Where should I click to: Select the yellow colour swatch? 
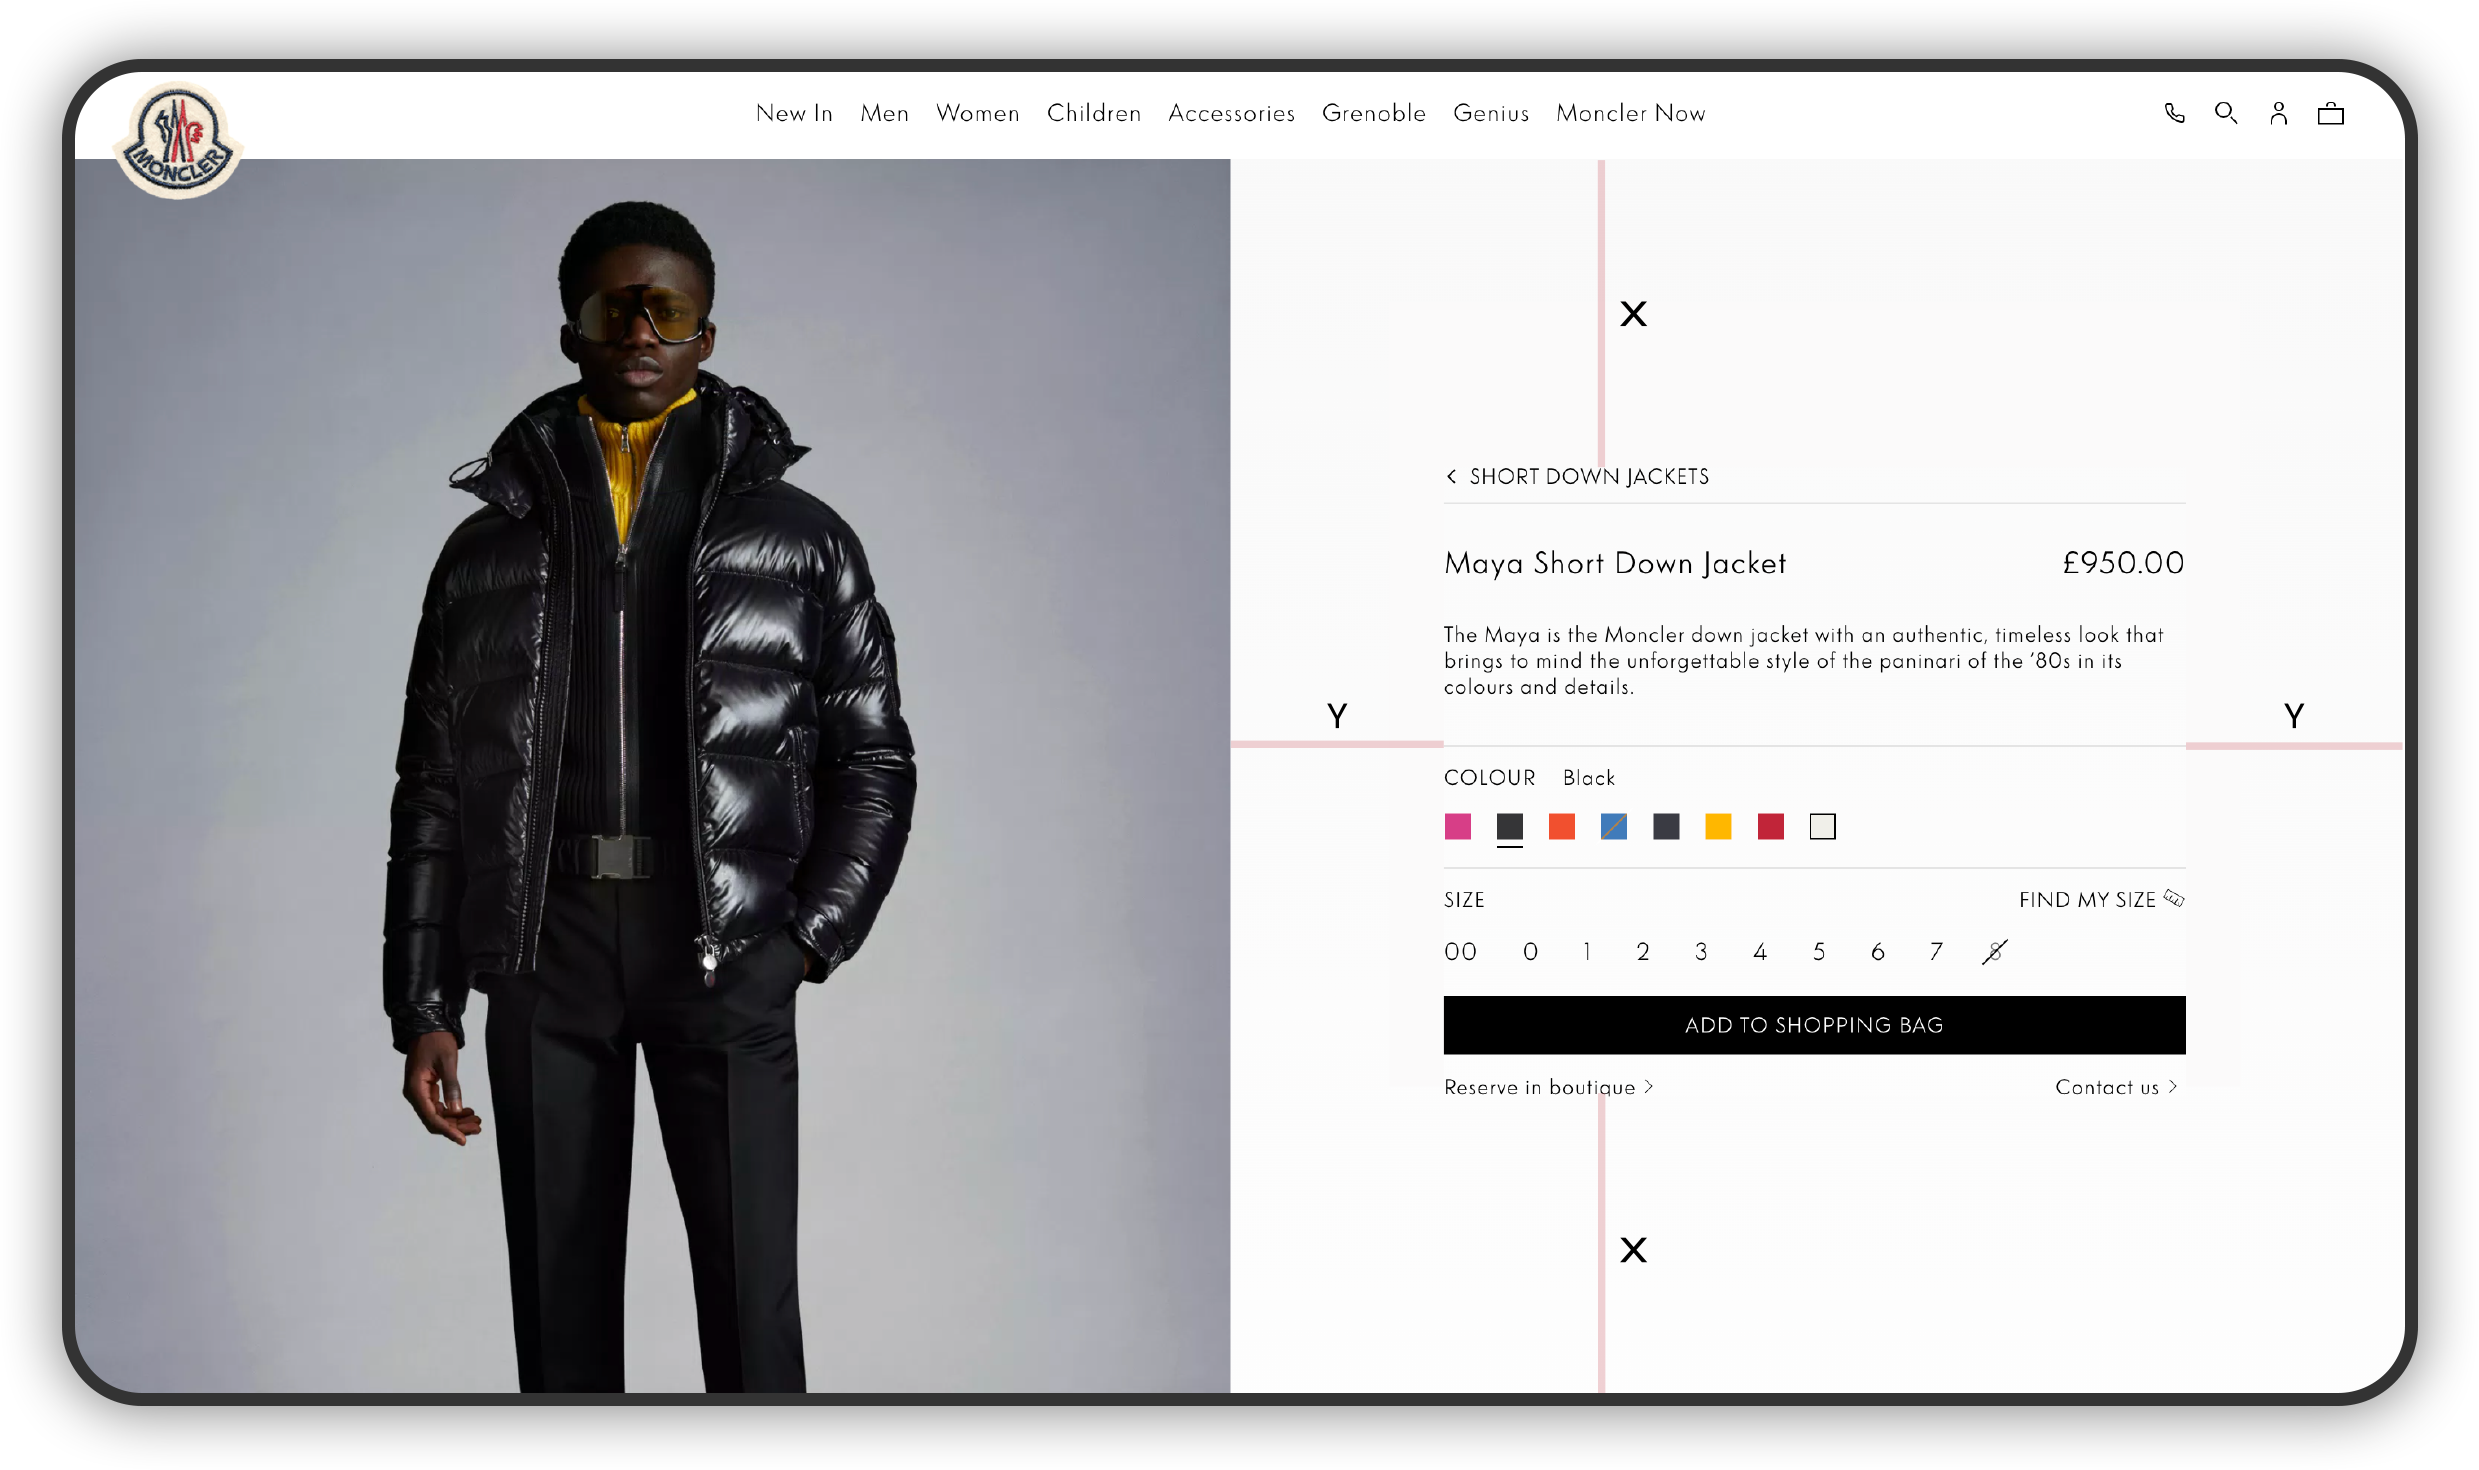coord(1718,826)
